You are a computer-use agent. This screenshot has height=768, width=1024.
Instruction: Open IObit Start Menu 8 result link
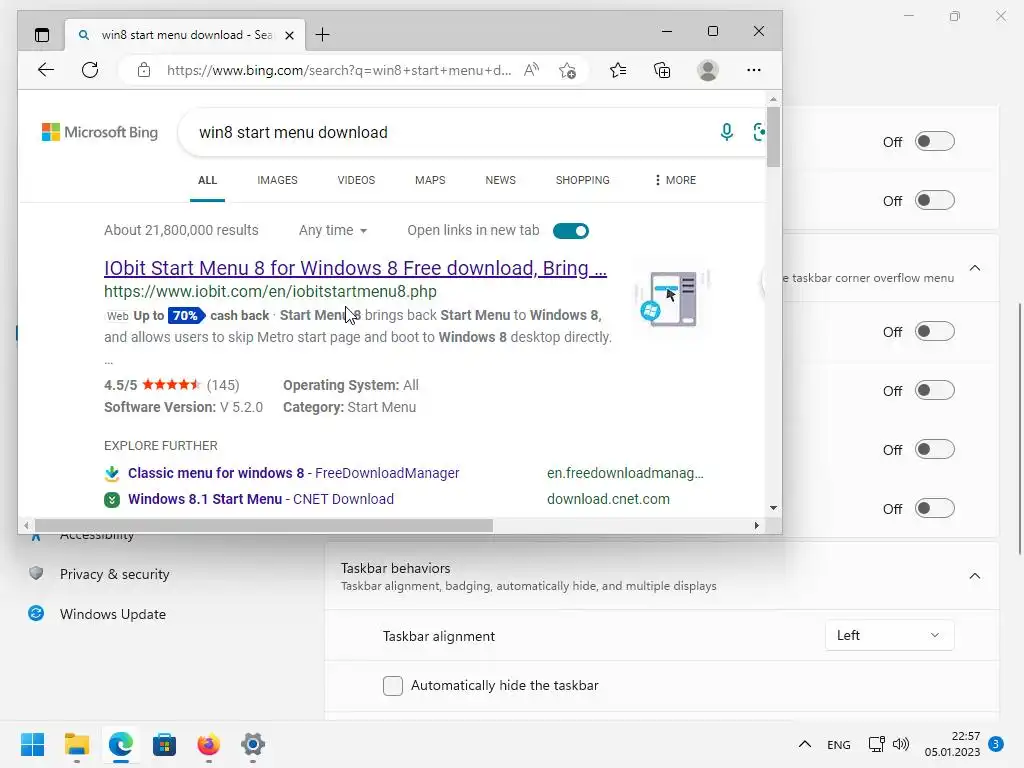[355, 268]
